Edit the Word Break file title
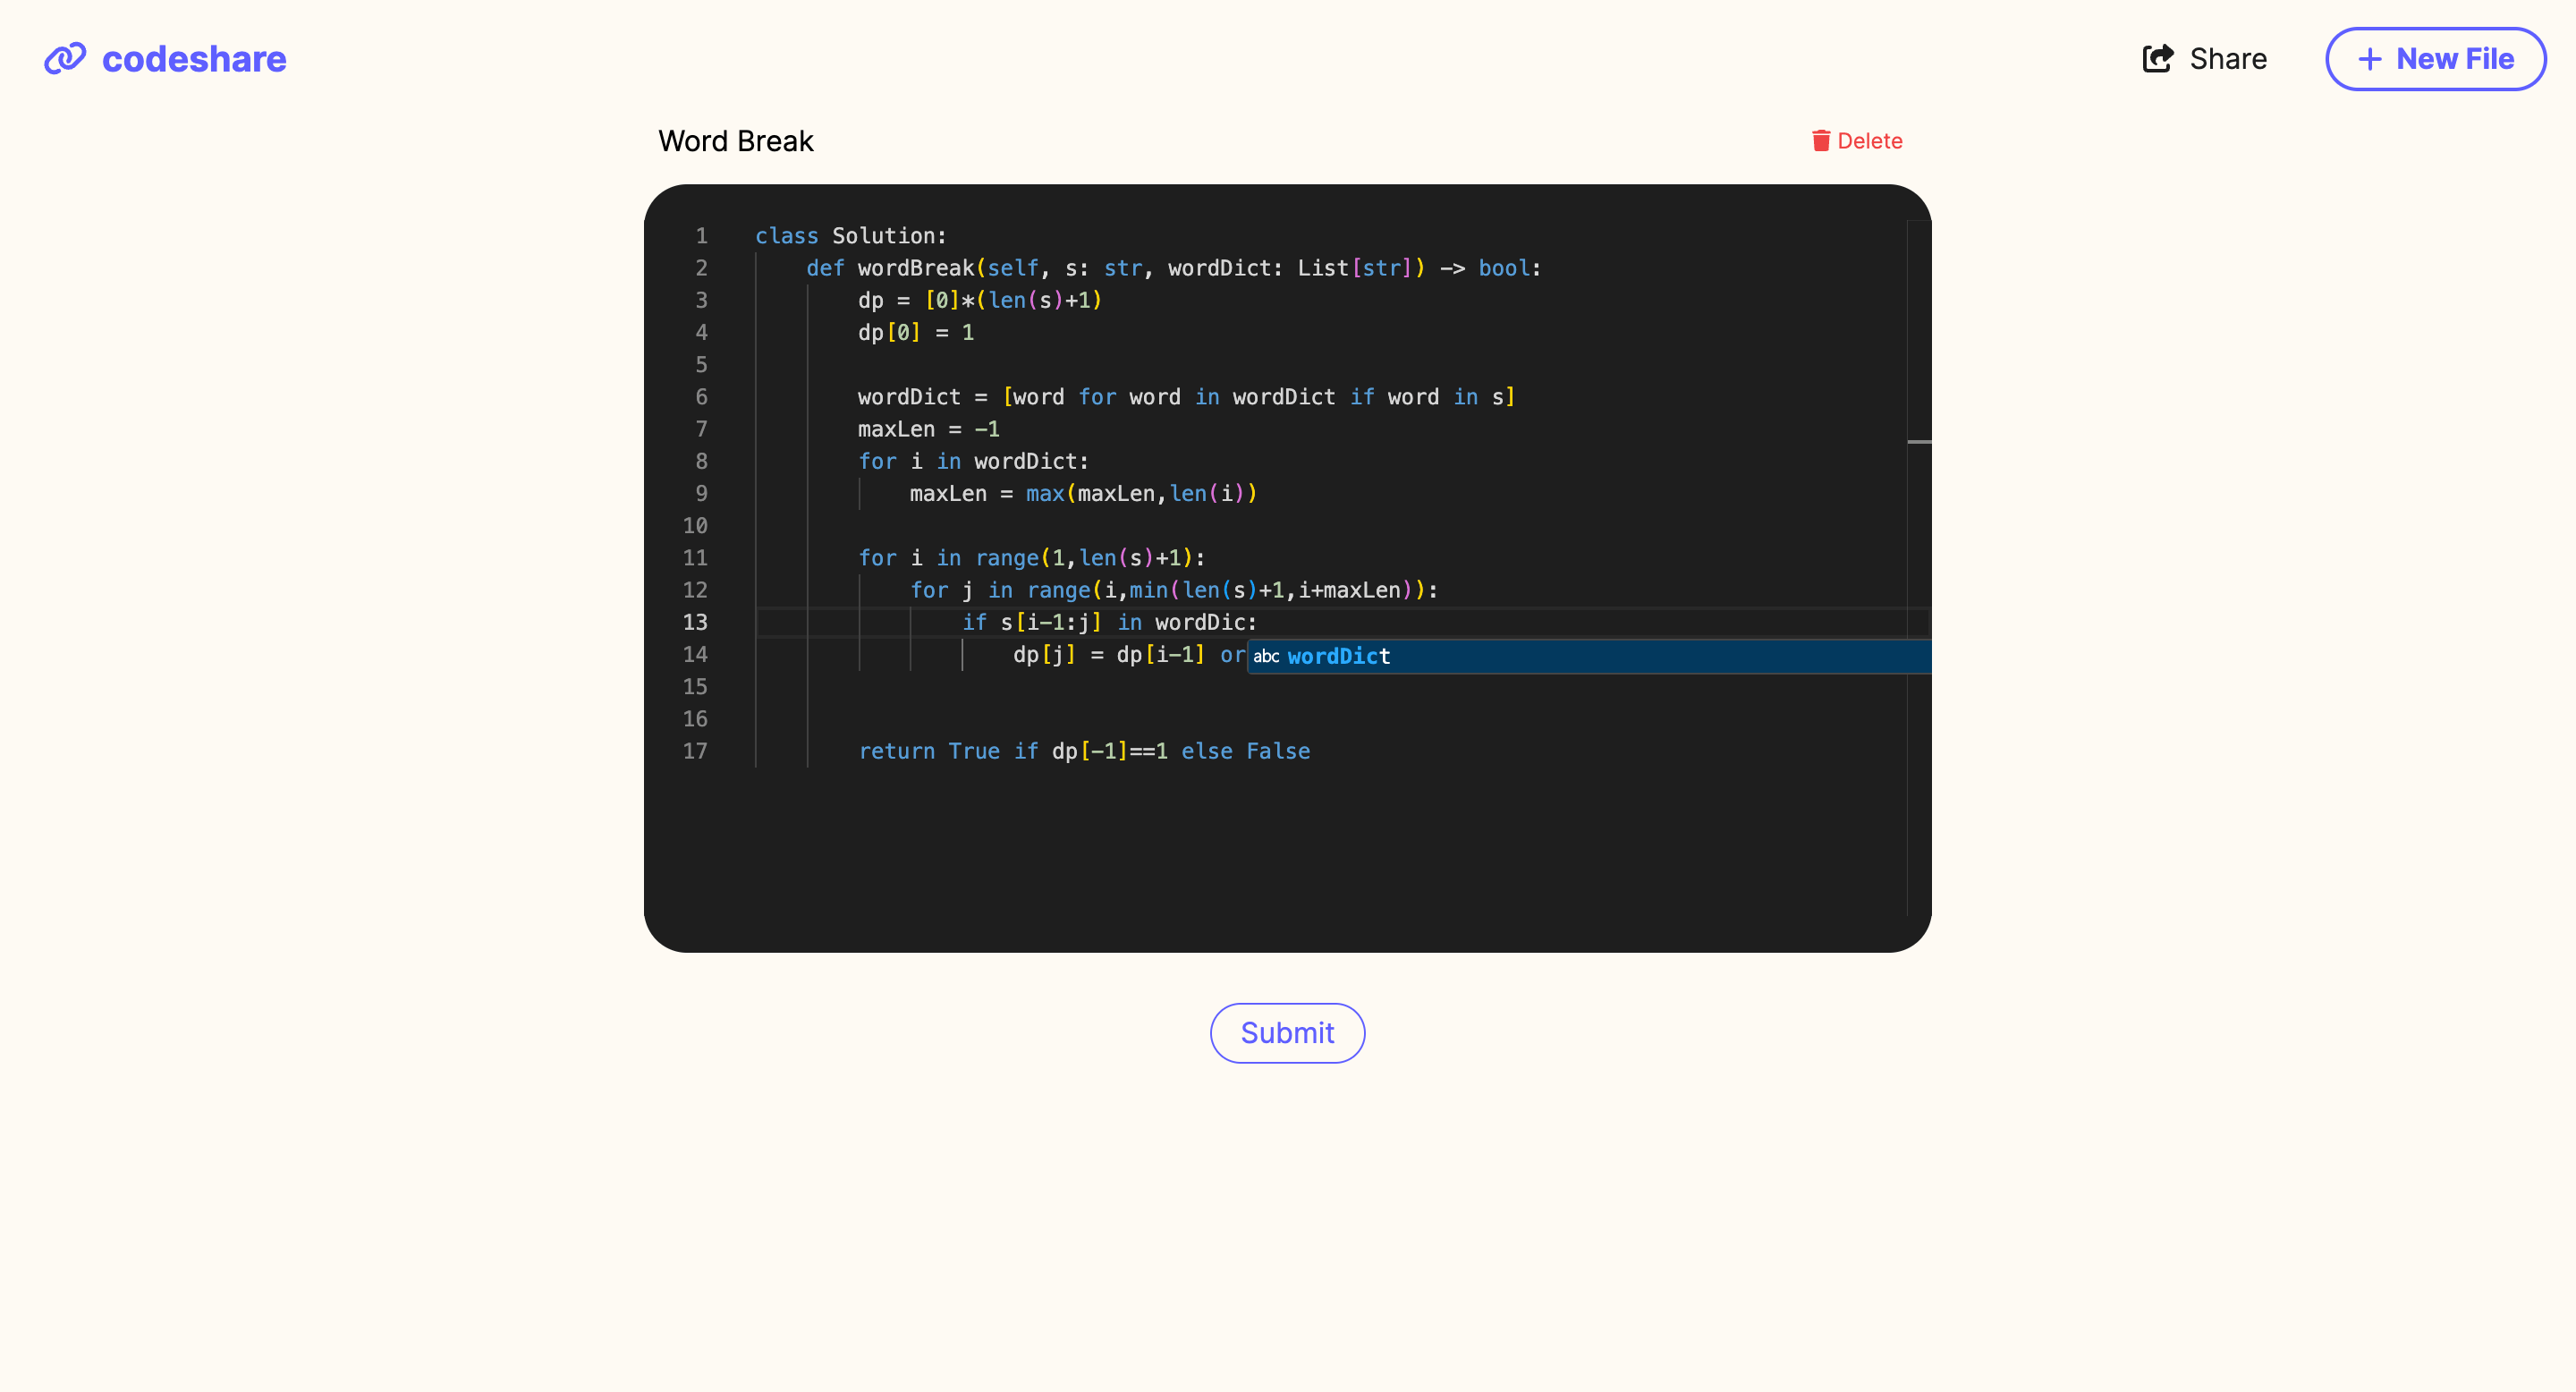 tap(735, 141)
